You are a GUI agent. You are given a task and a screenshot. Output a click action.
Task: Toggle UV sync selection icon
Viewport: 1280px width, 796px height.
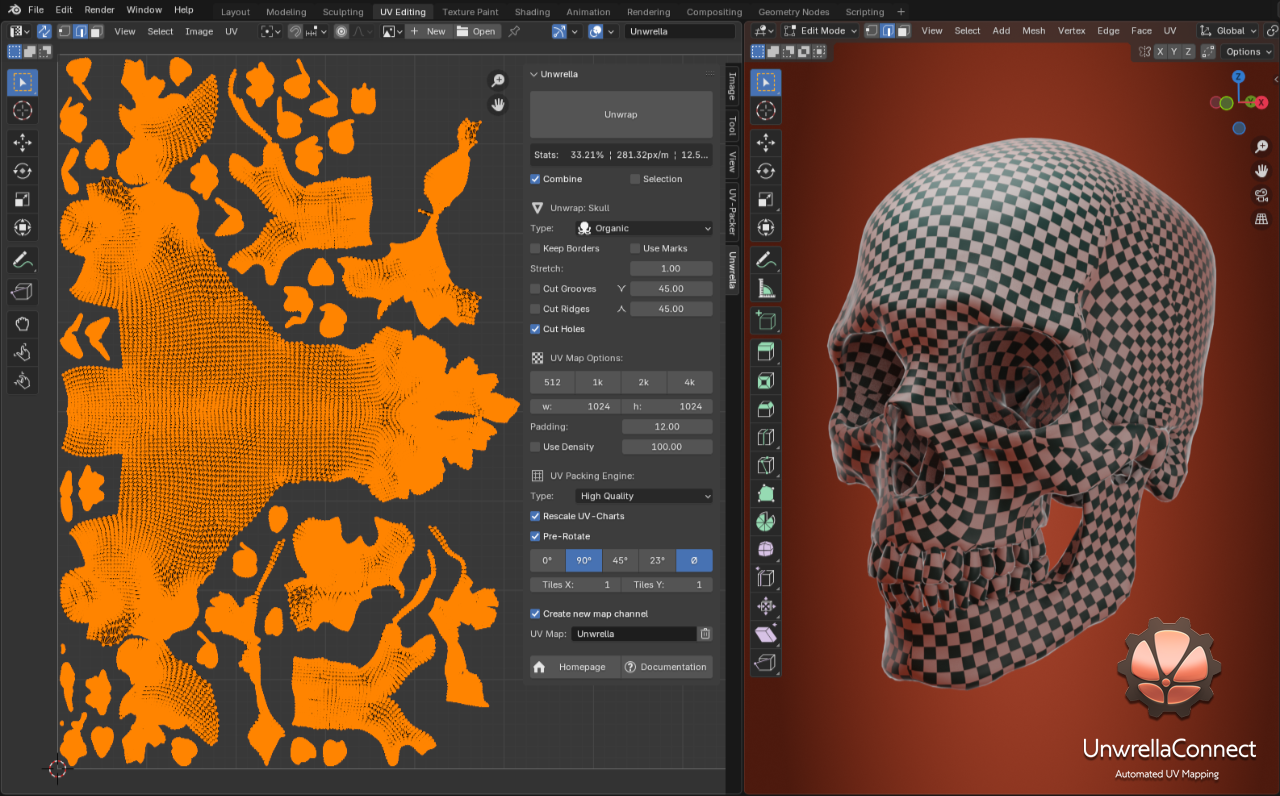click(44, 31)
